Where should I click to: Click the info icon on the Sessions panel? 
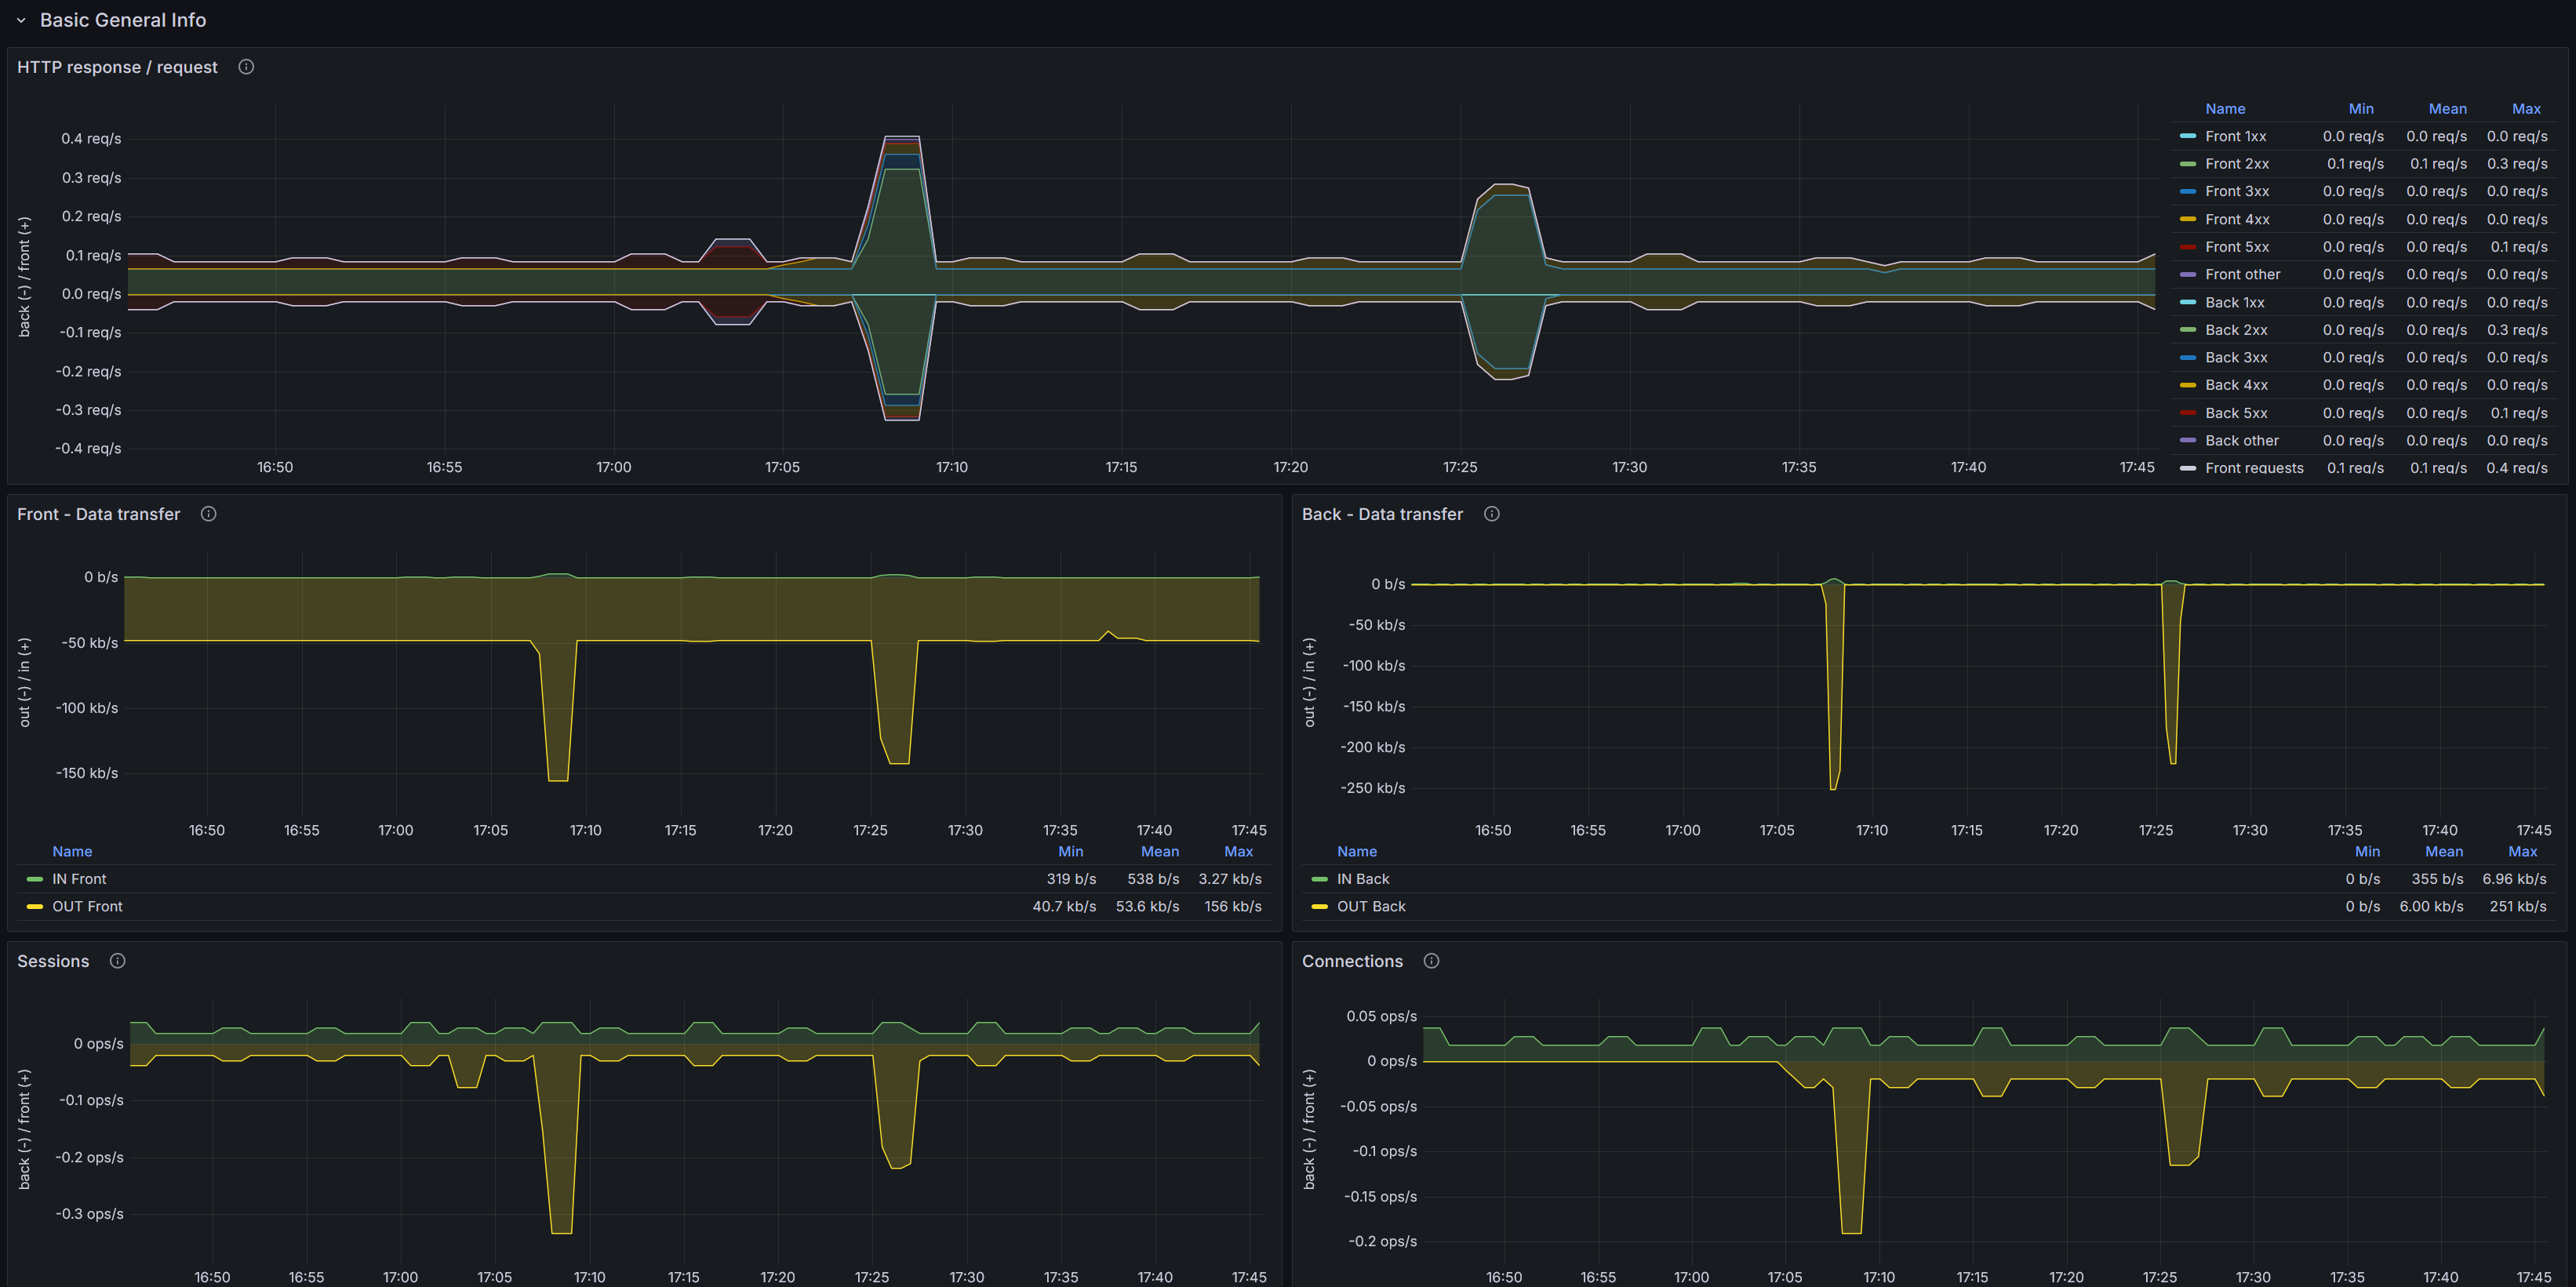(117, 961)
